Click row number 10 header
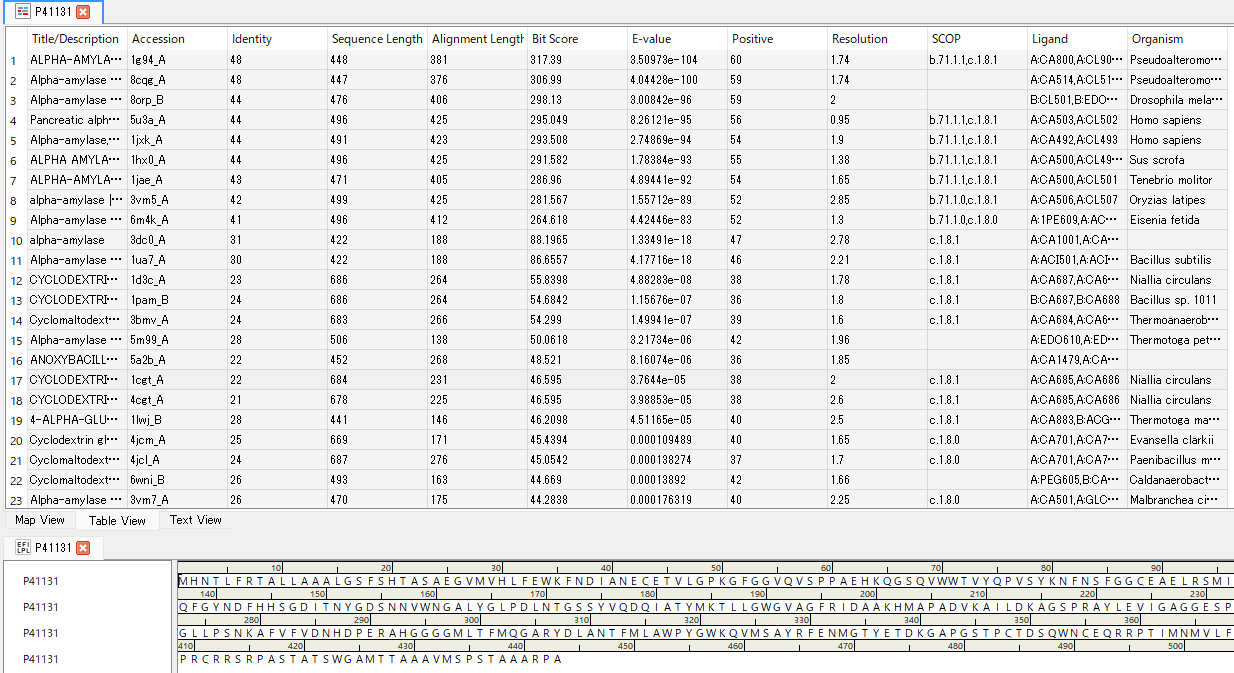 click(x=14, y=241)
